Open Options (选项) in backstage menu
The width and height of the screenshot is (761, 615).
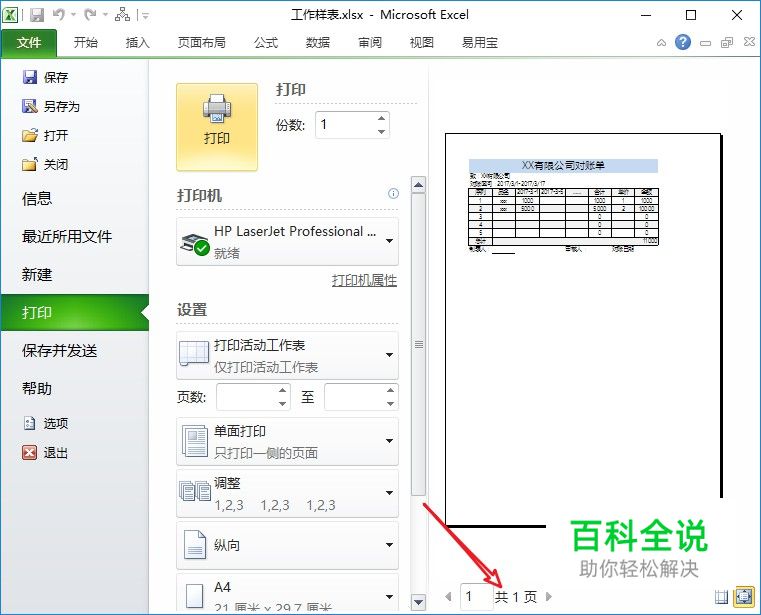pos(46,423)
